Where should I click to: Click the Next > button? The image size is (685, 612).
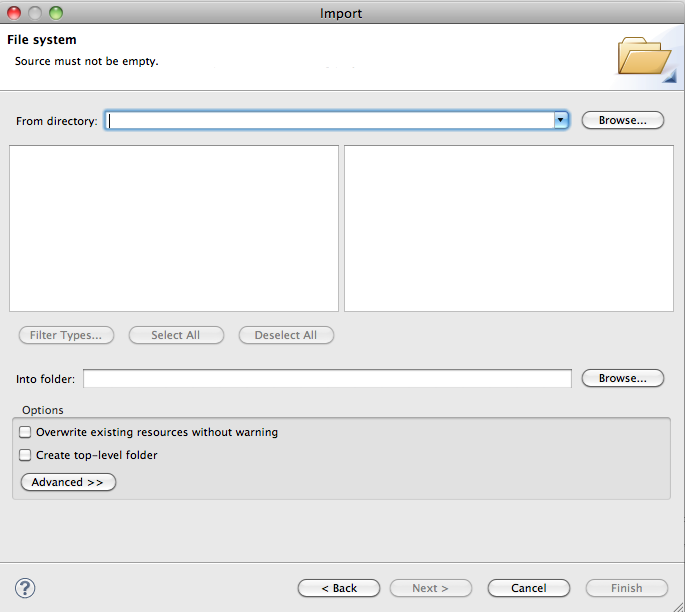coord(430,588)
